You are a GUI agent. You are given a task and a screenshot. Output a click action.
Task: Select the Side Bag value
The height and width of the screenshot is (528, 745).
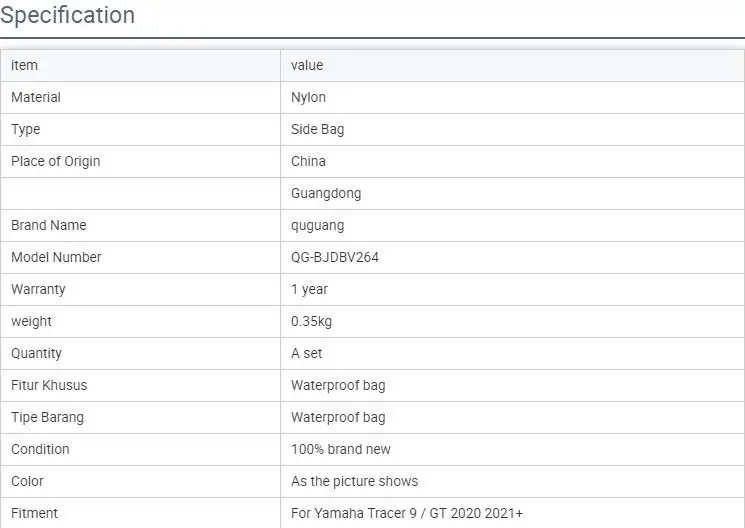[x=317, y=129]
